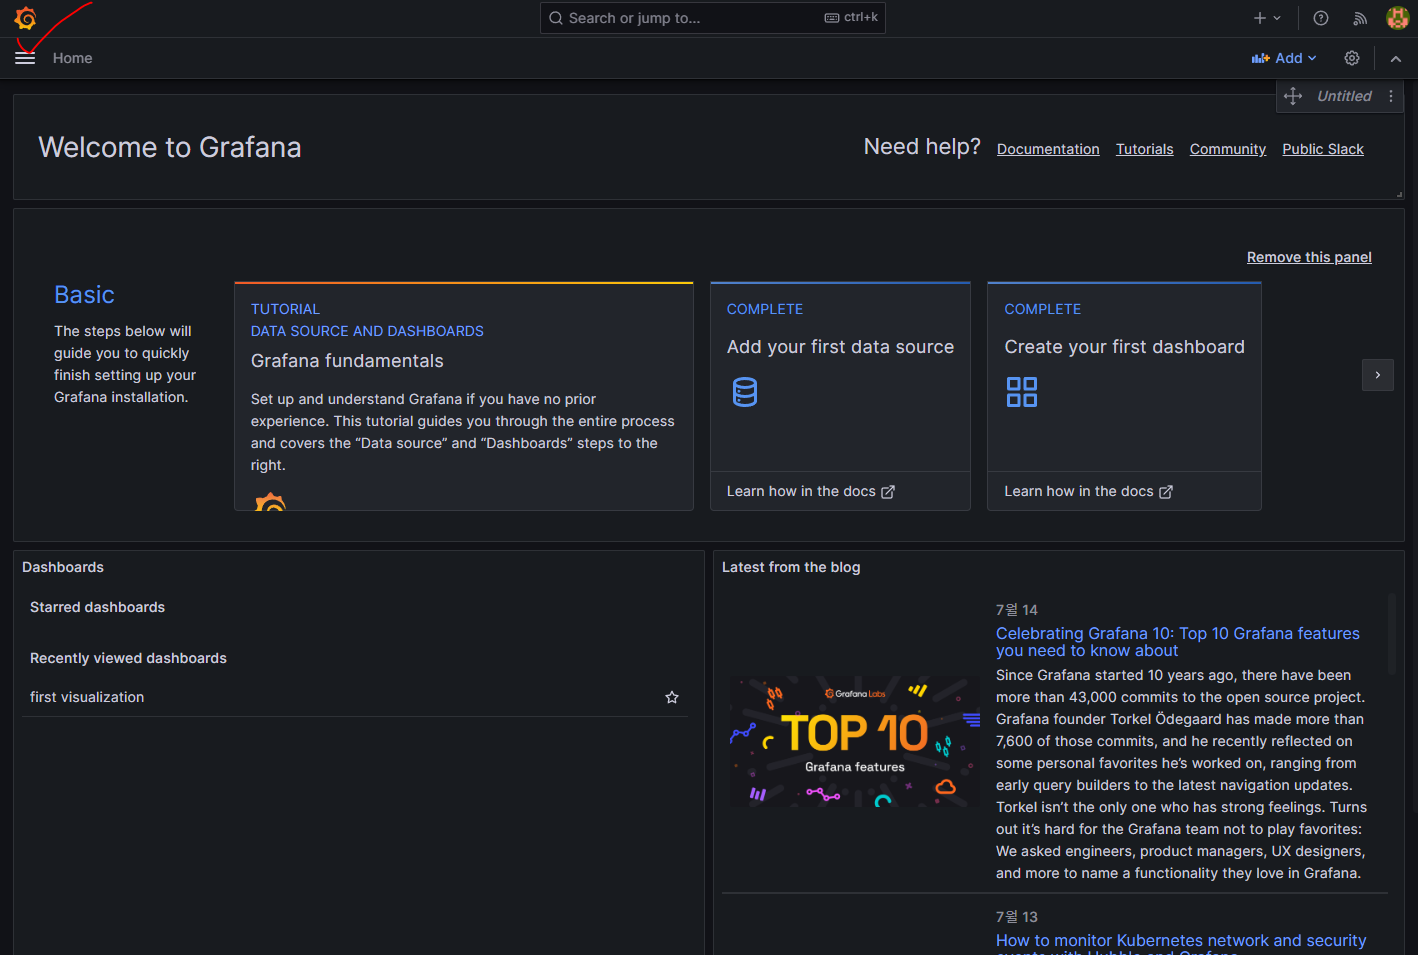
Task: Click the blog panel scrollbar
Action: [1391, 634]
